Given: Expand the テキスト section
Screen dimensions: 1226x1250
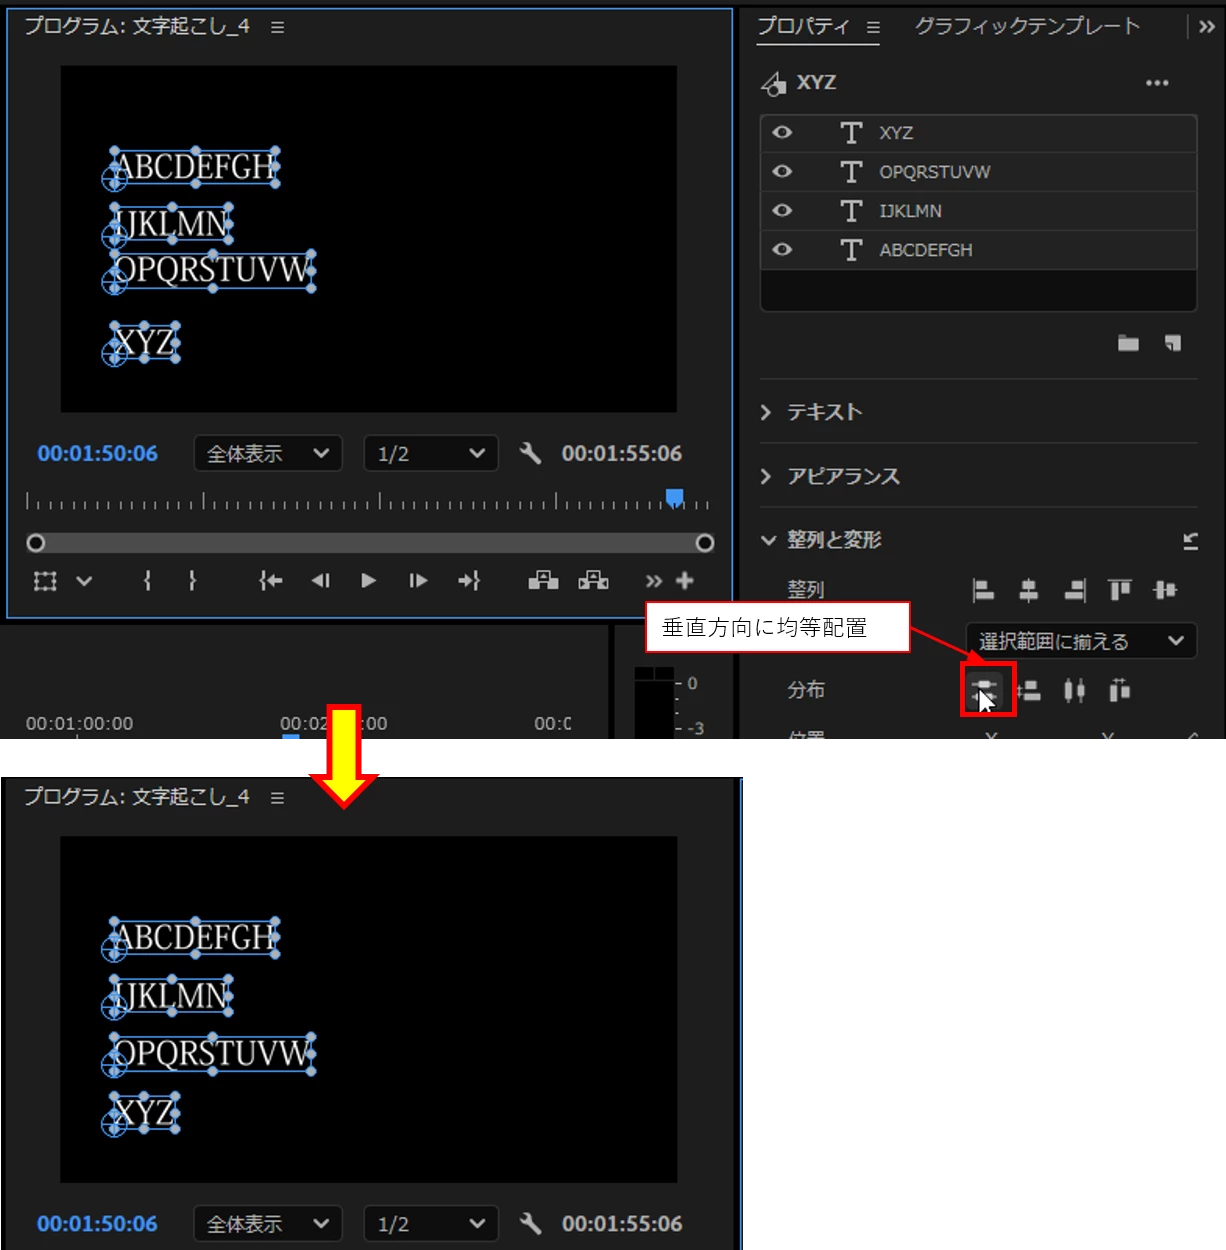Looking at the screenshot, I should pos(766,412).
